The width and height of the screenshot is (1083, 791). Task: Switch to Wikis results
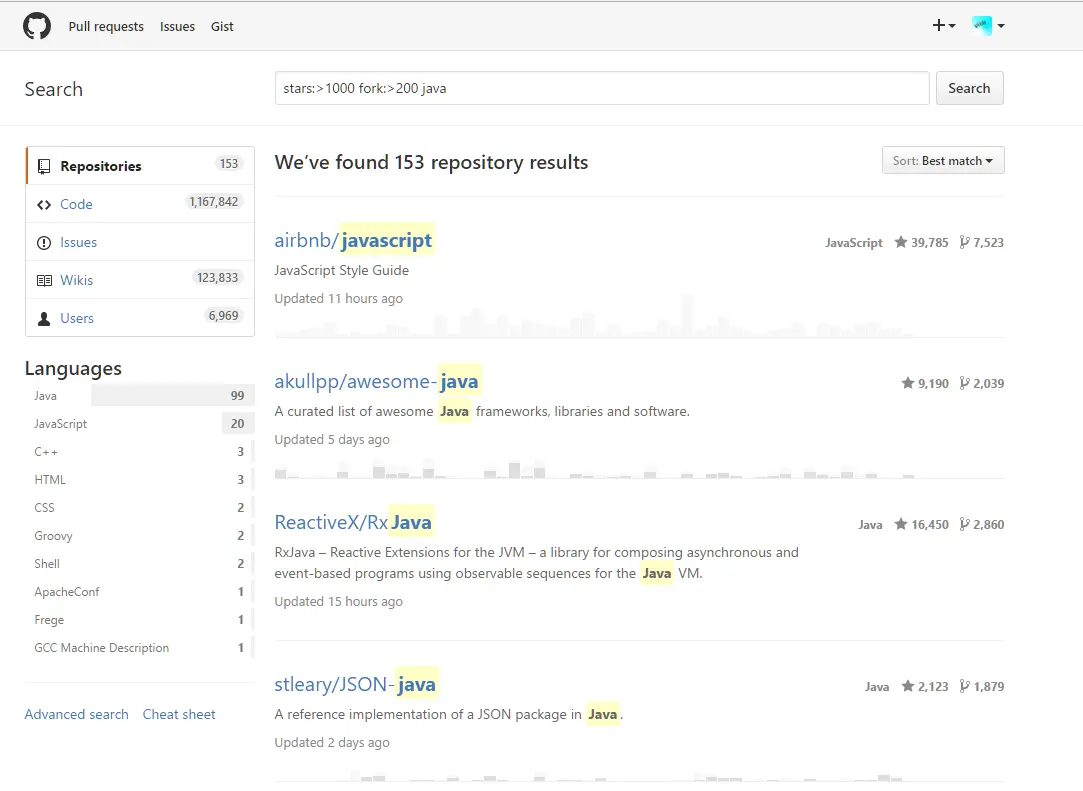[x=140, y=280]
